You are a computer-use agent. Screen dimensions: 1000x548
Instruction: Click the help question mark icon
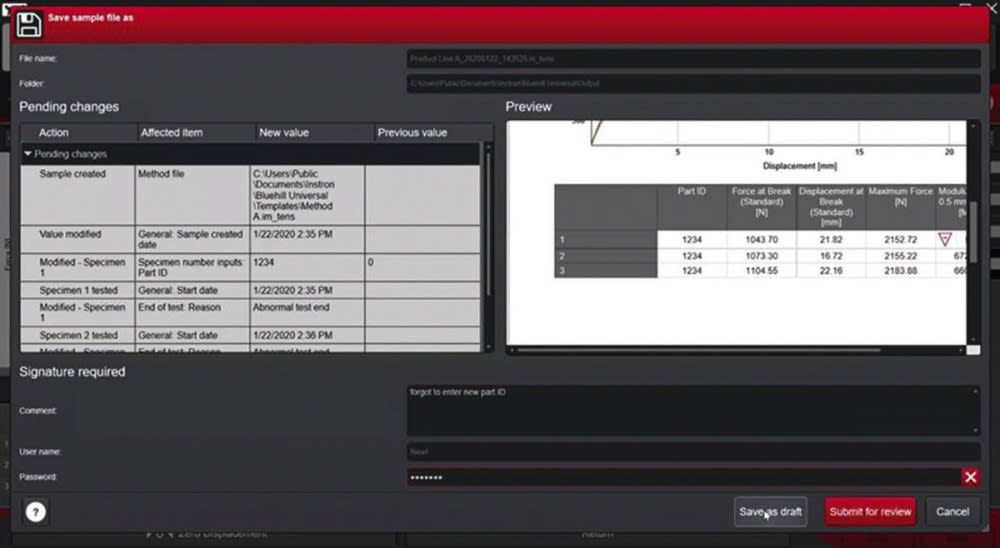pyautogui.click(x=36, y=512)
